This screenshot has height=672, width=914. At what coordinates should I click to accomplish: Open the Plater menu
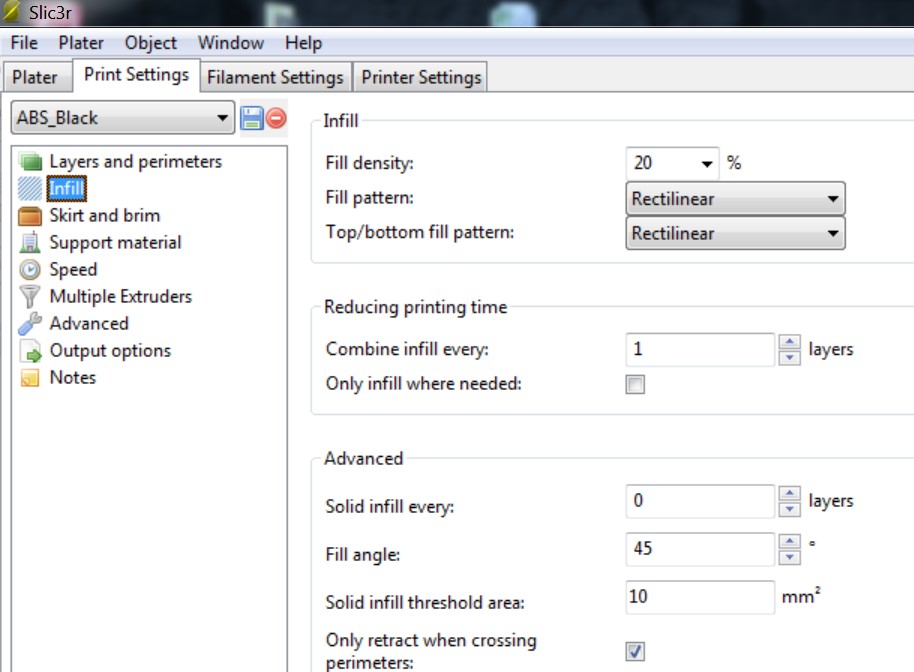pyautogui.click(x=81, y=43)
